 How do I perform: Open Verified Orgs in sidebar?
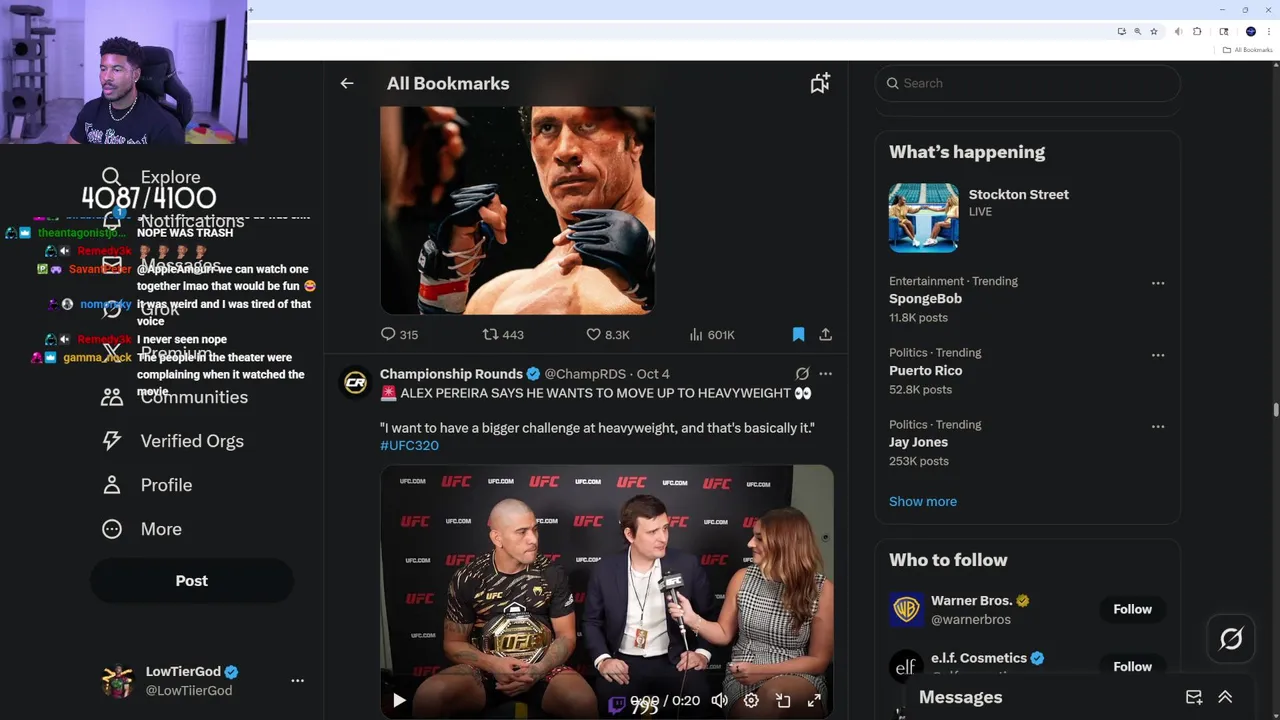(172, 441)
